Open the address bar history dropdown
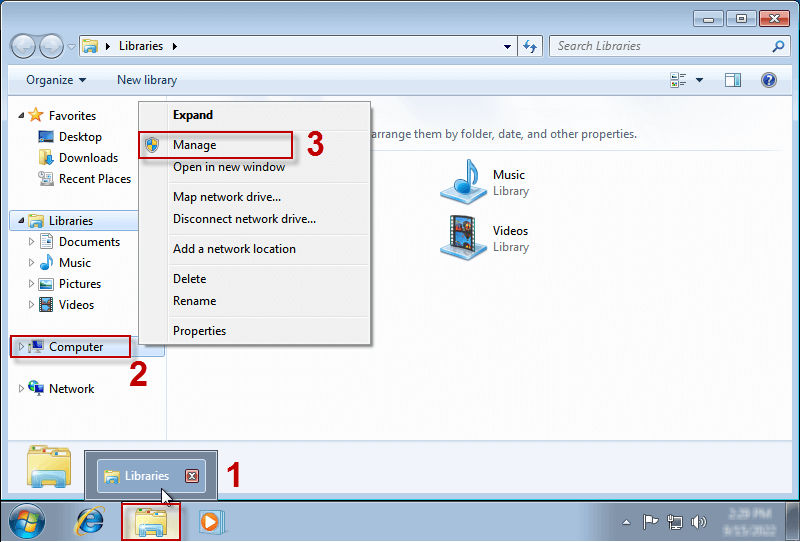This screenshot has width=800, height=542. 507,46
